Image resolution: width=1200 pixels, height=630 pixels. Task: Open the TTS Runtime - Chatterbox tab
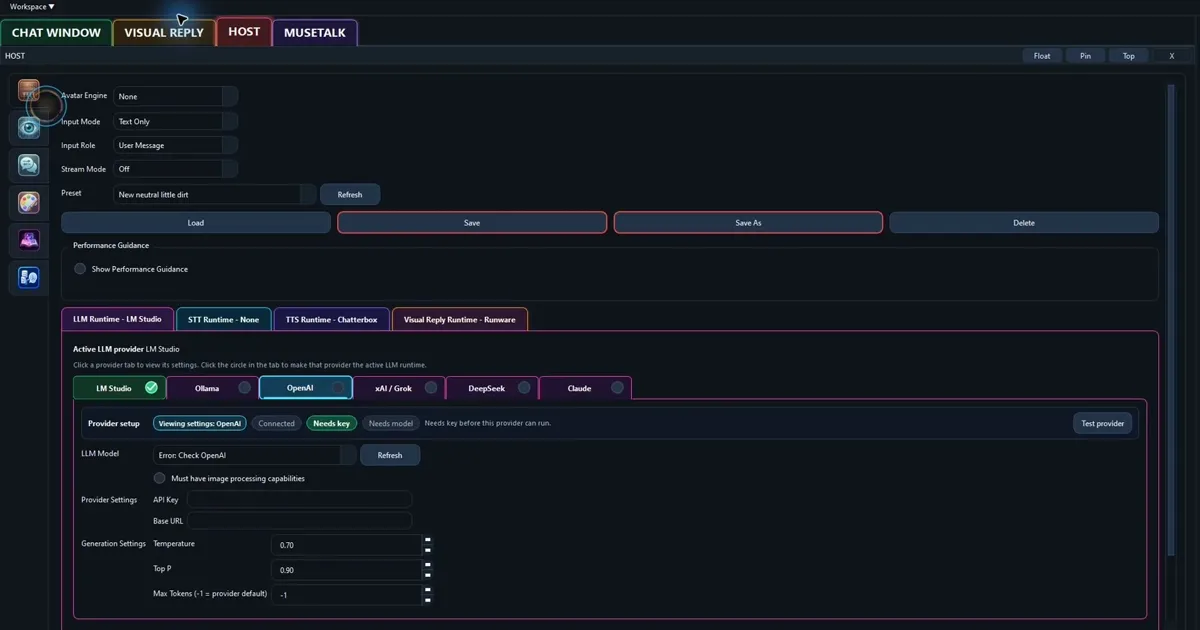click(331, 319)
